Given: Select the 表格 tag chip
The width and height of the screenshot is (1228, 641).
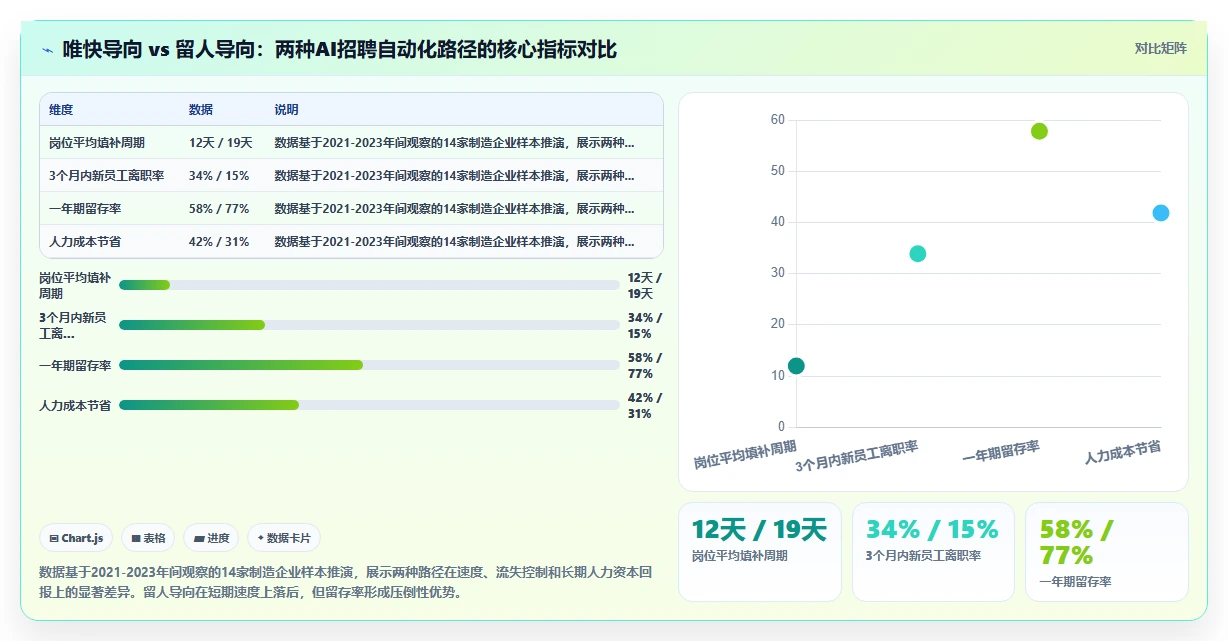Looking at the screenshot, I should click(148, 538).
